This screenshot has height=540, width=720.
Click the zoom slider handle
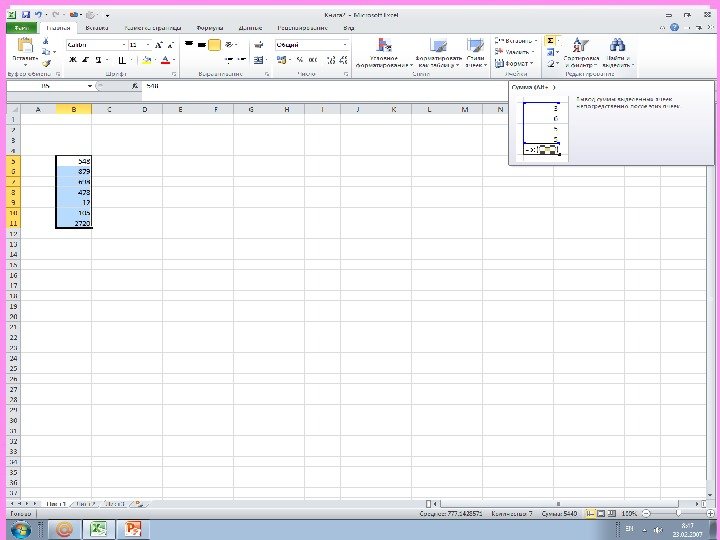coord(678,513)
